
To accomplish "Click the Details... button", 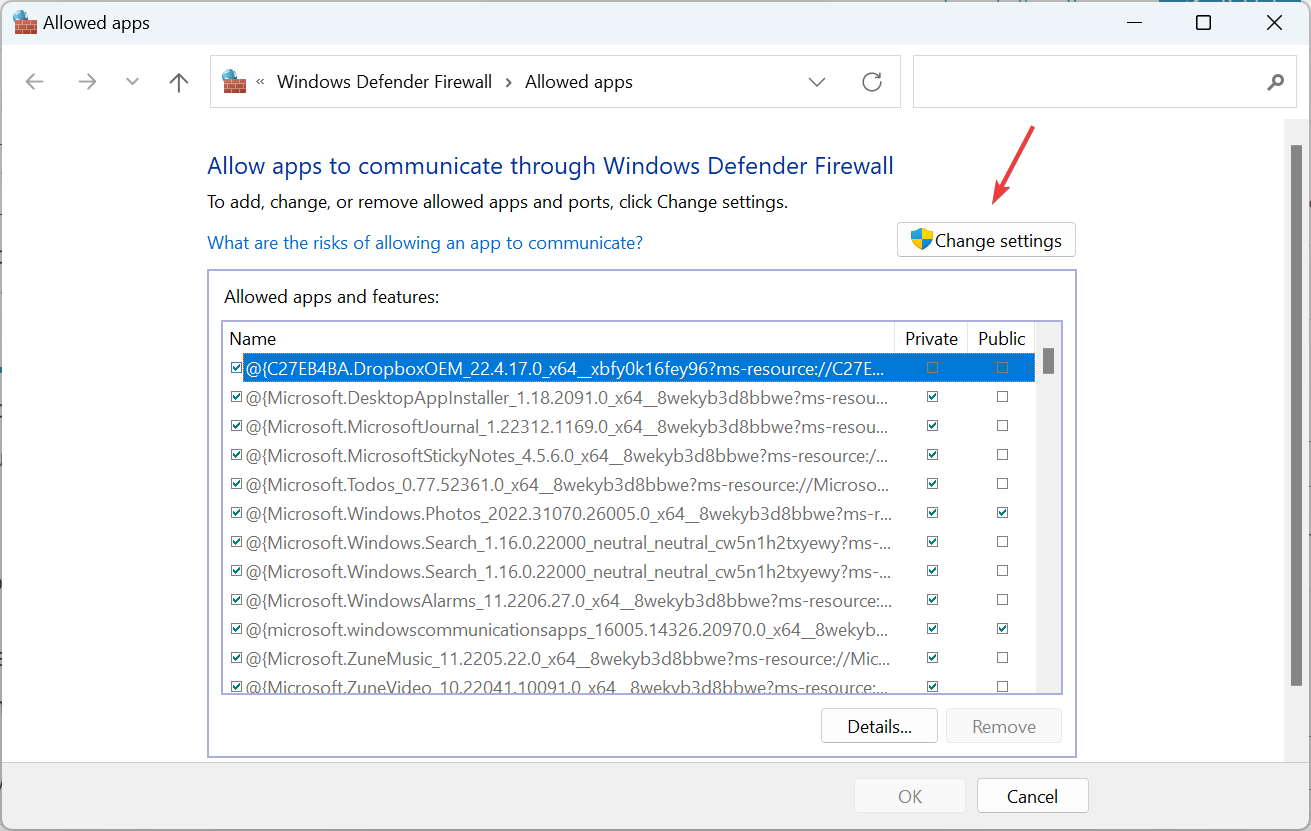I will [879, 727].
